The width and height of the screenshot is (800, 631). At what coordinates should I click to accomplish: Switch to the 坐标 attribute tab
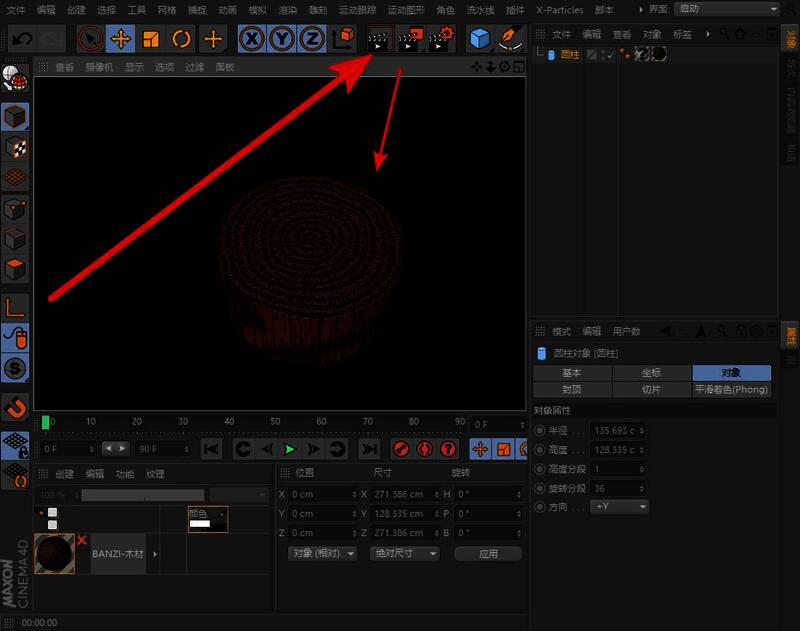coord(651,373)
